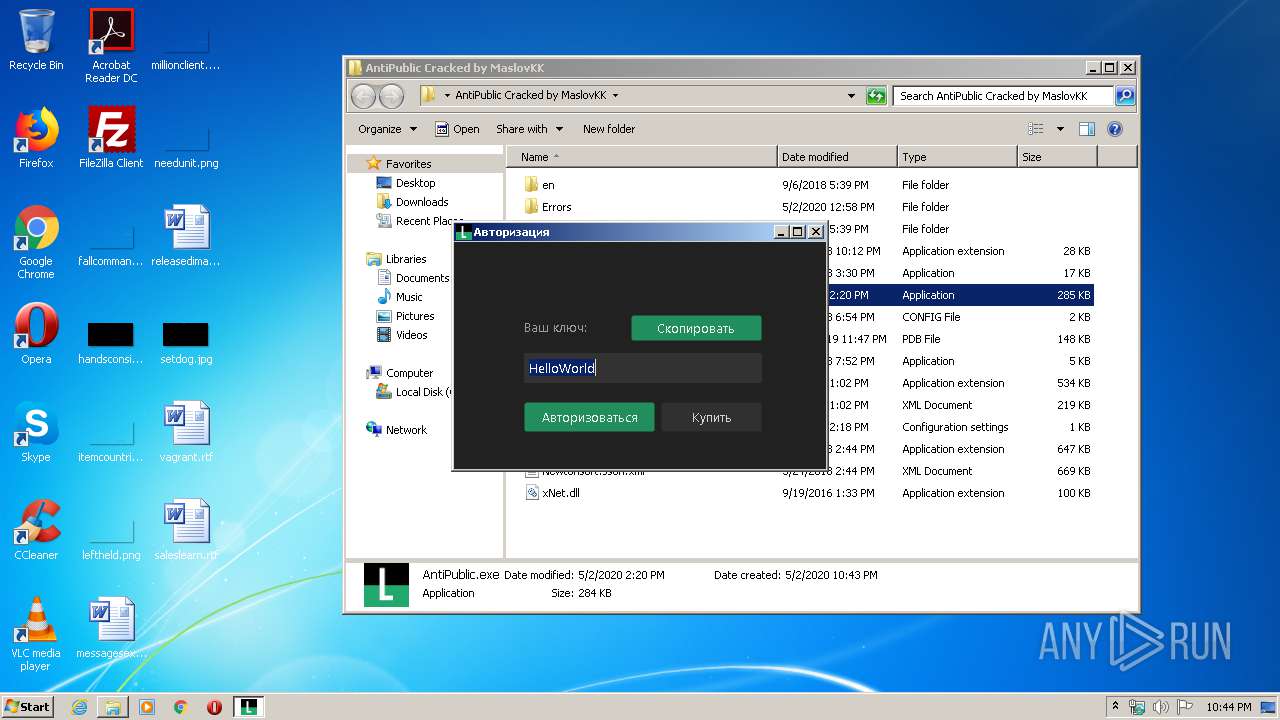Click AntiPublic Cracked by MaslovKK breadcrumb
This screenshot has width=1280, height=720.
pyautogui.click(x=531, y=96)
